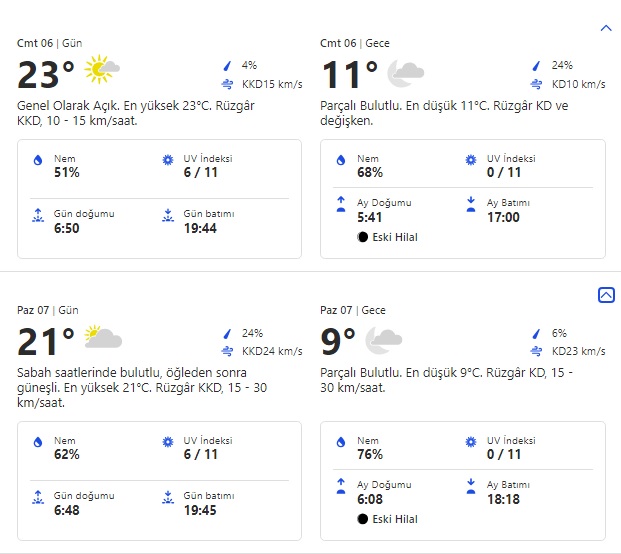Collapse the Cmt 06 forecast chevron
621x554 pixels.
click(x=605, y=29)
